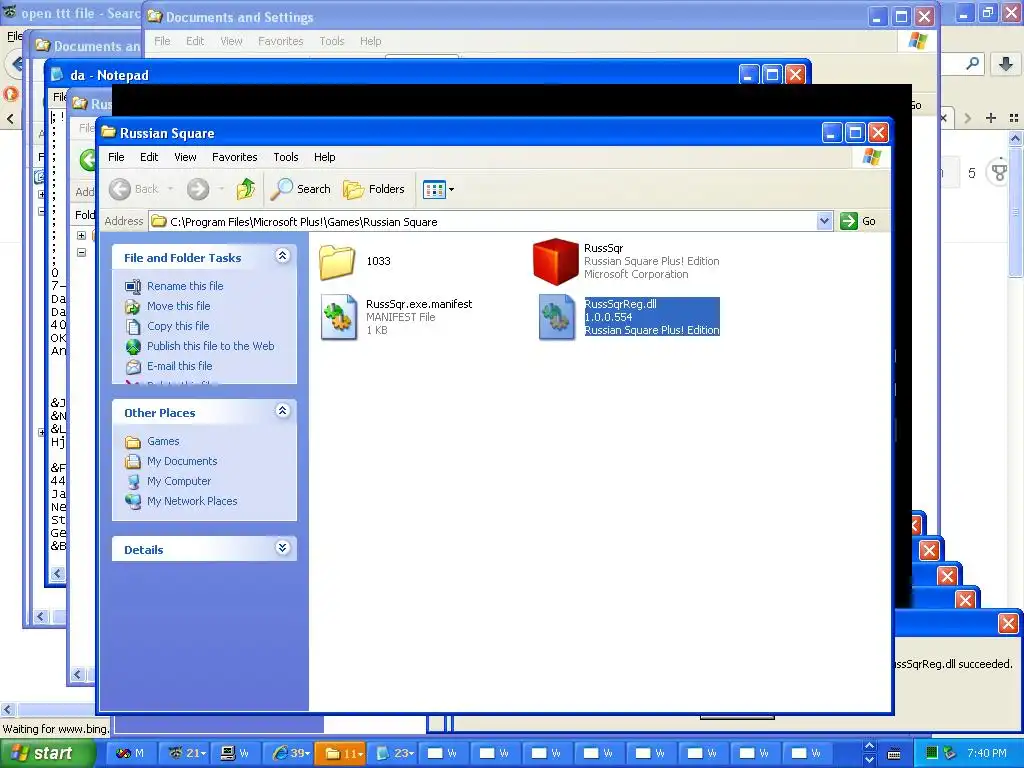This screenshot has width=1024, height=768.
Task: Click the Windows start button
Action: [48, 753]
